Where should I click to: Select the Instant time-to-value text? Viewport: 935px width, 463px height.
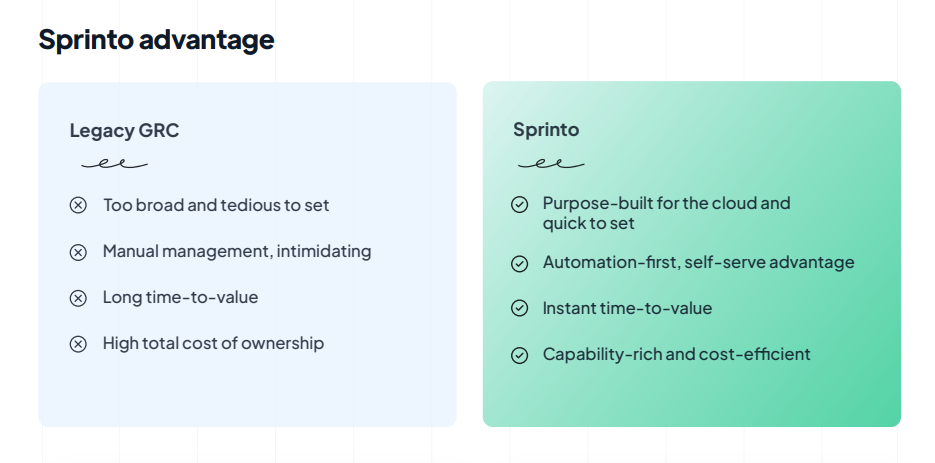627,308
